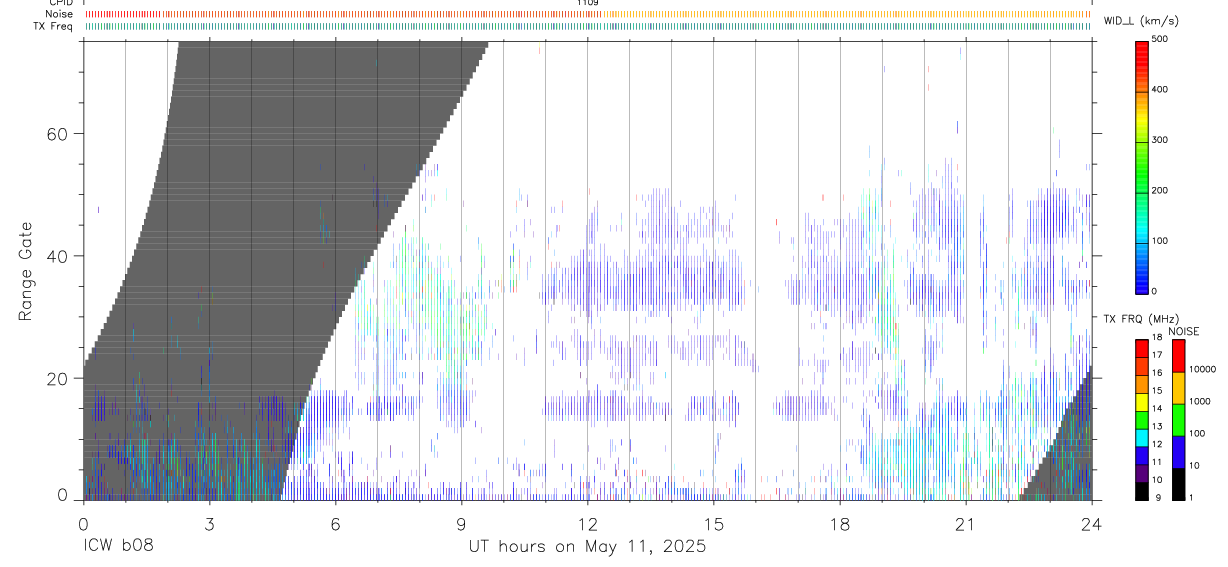The width and height of the screenshot is (1228, 567).
Task: Click the 'ICW b08' radar beam label
Action: (118, 547)
